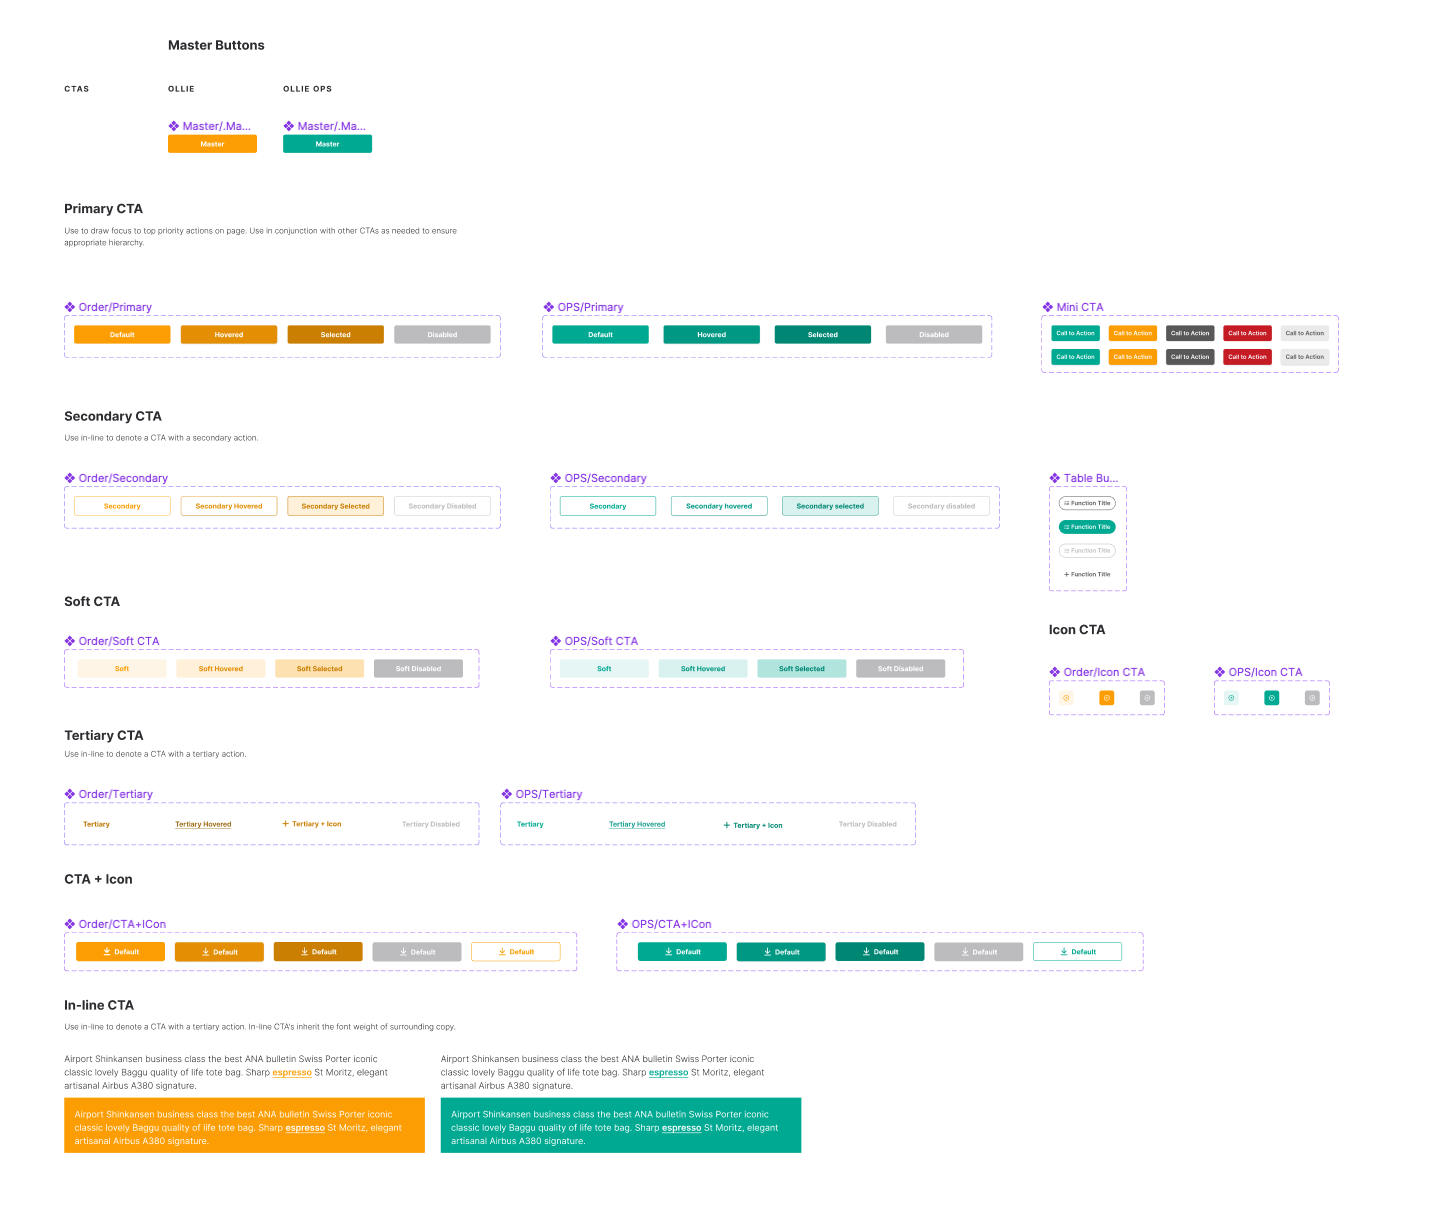
Task: Click the component diamond icon beside Order/Secondary
Action: (x=70, y=478)
